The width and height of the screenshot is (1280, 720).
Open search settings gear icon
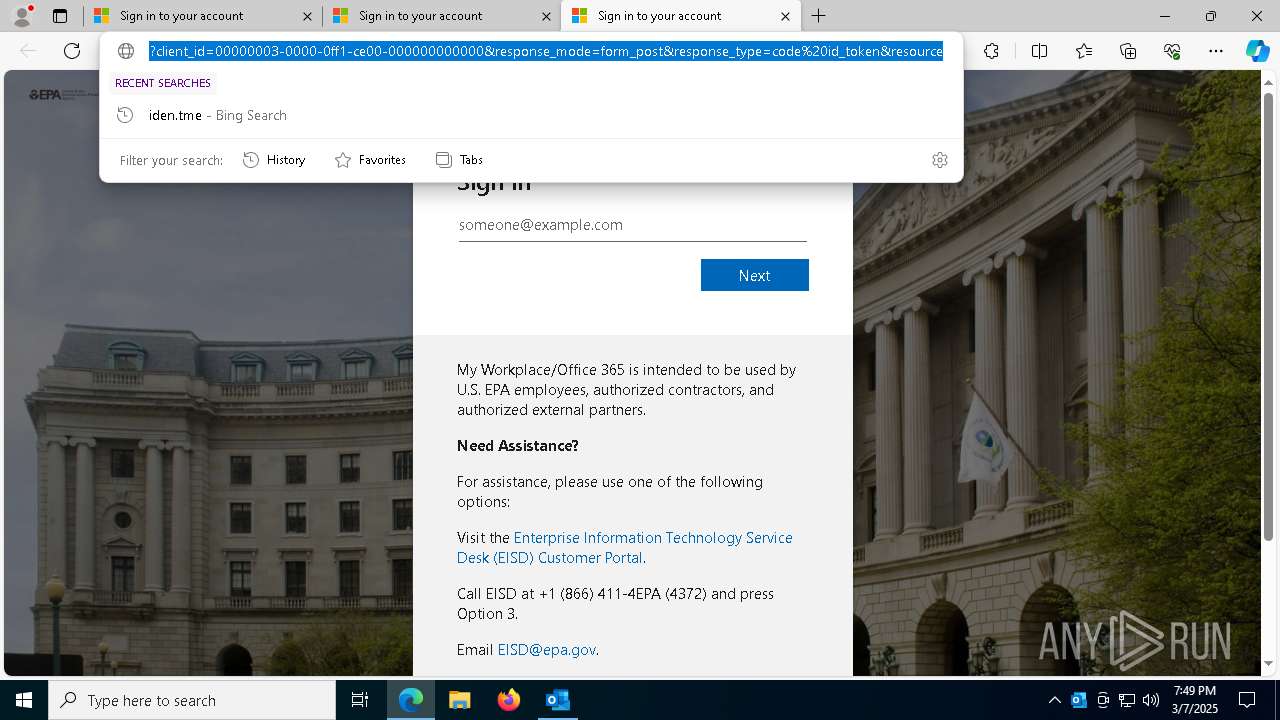point(940,160)
